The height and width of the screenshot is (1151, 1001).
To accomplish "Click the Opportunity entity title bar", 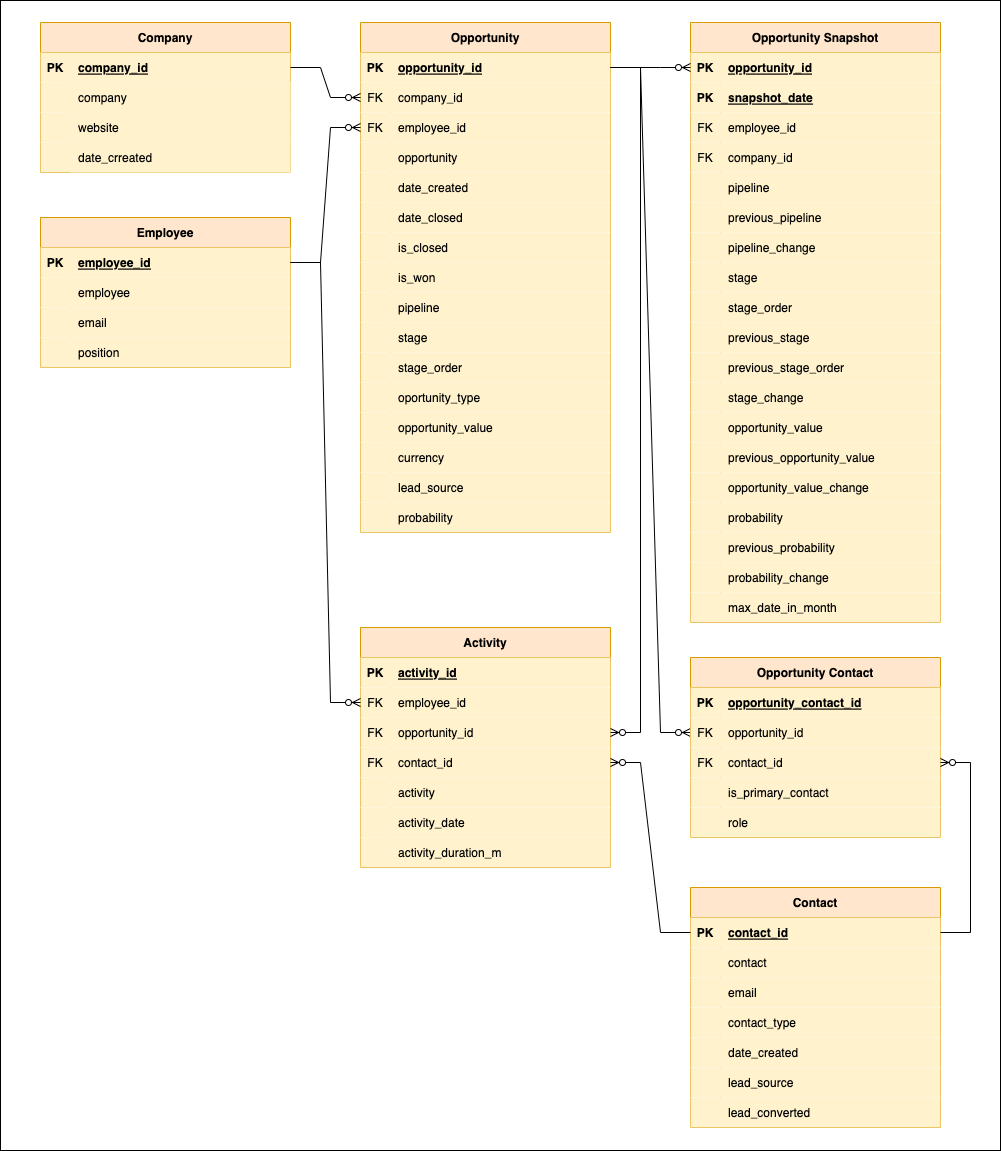I will (485, 37).
